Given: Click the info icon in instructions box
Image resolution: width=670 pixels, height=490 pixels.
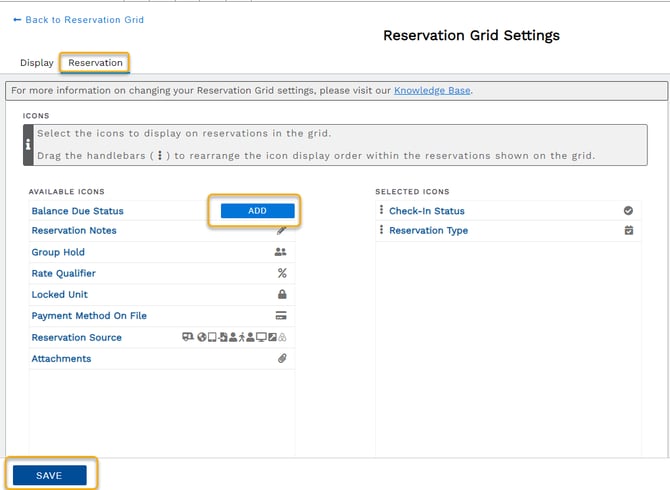Looking at the screenshot, I should point(27,144).
